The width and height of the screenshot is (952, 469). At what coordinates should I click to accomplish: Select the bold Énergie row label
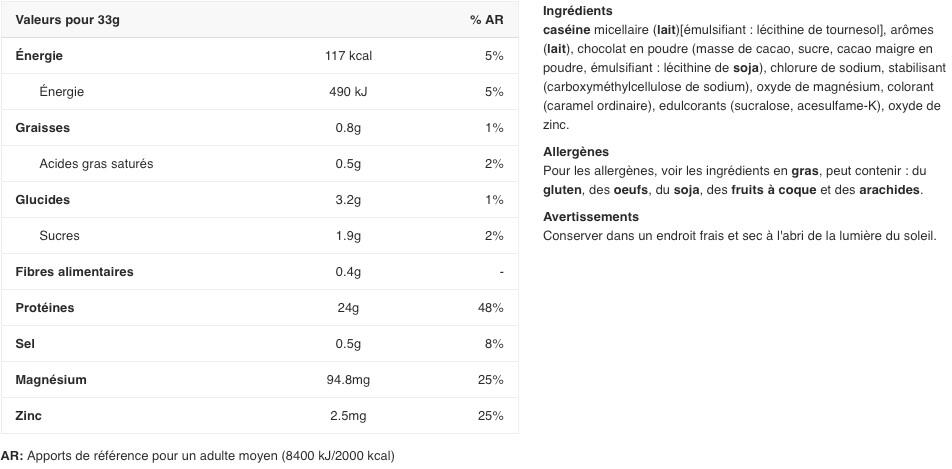click(39, 56)
